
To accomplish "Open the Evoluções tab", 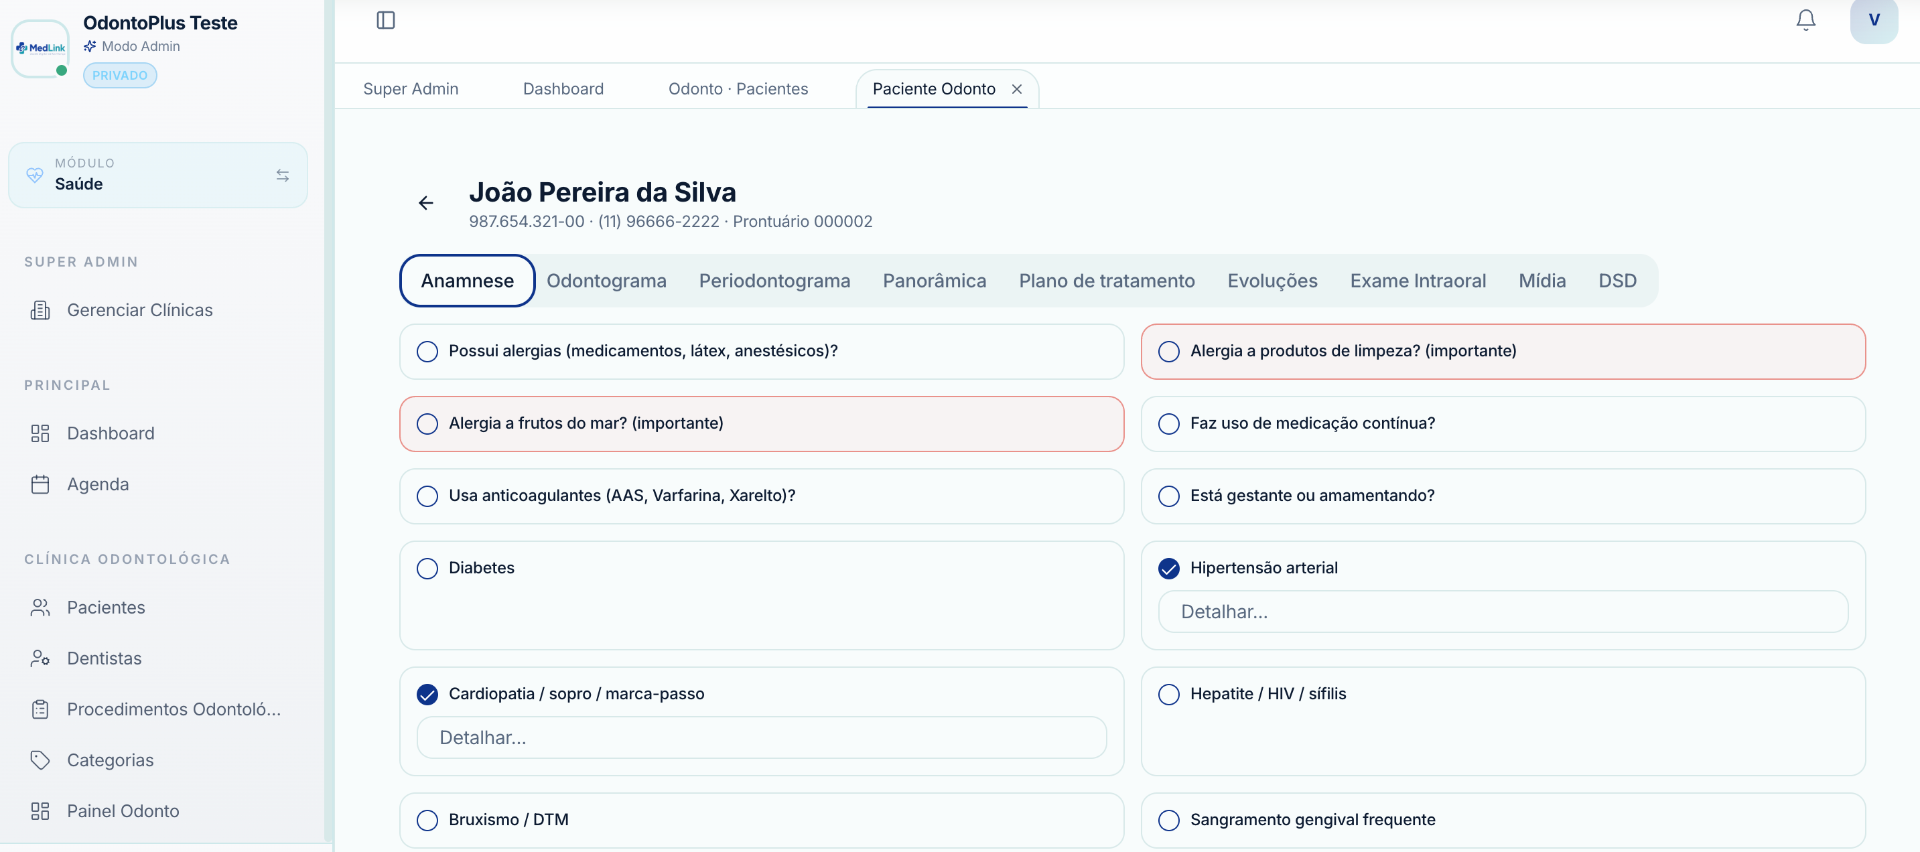I will coord(1272,281).
